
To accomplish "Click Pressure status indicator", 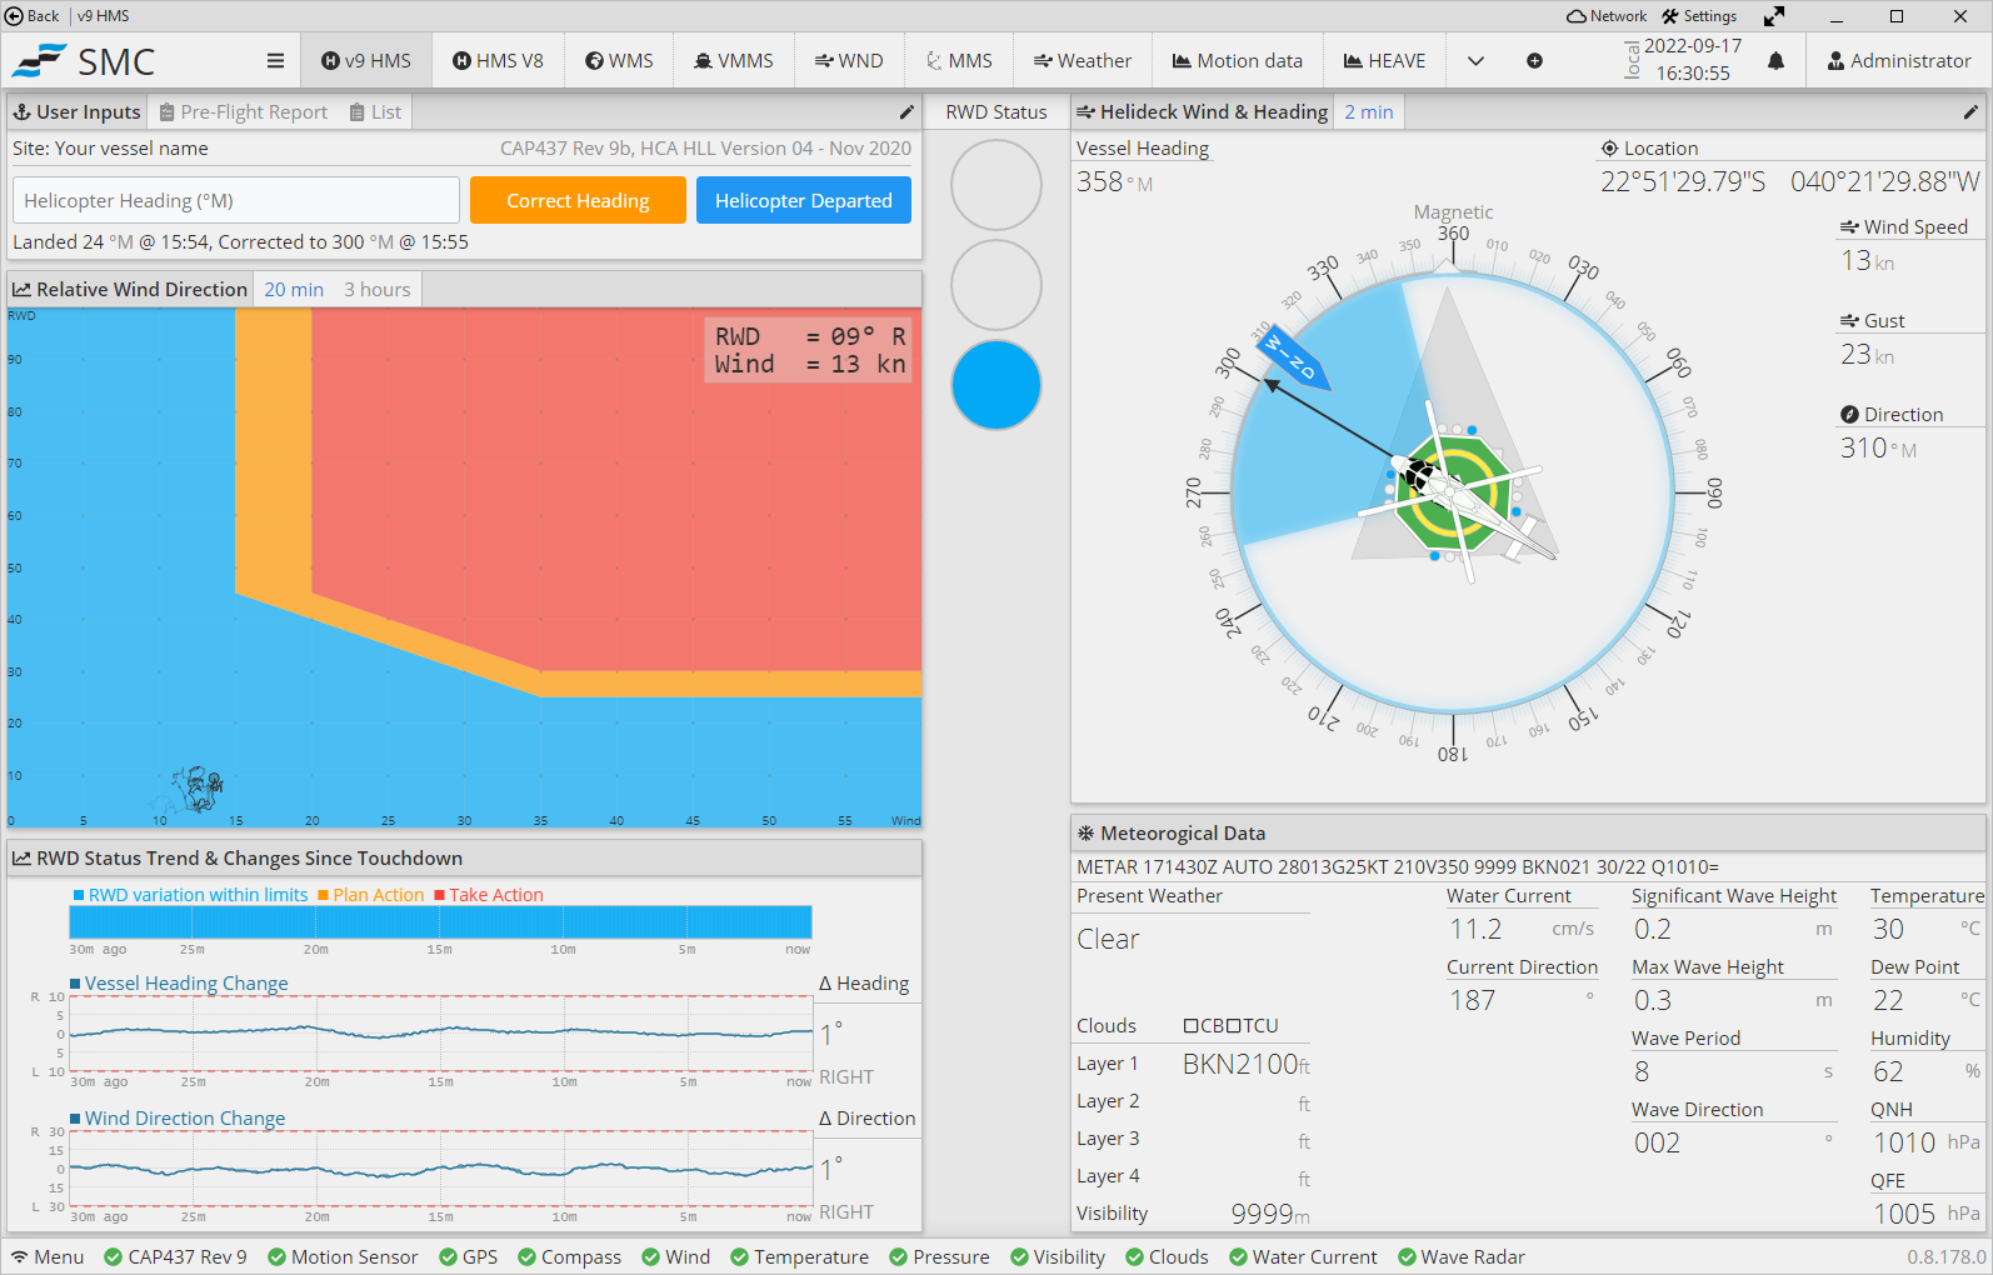I will 939,1257.
